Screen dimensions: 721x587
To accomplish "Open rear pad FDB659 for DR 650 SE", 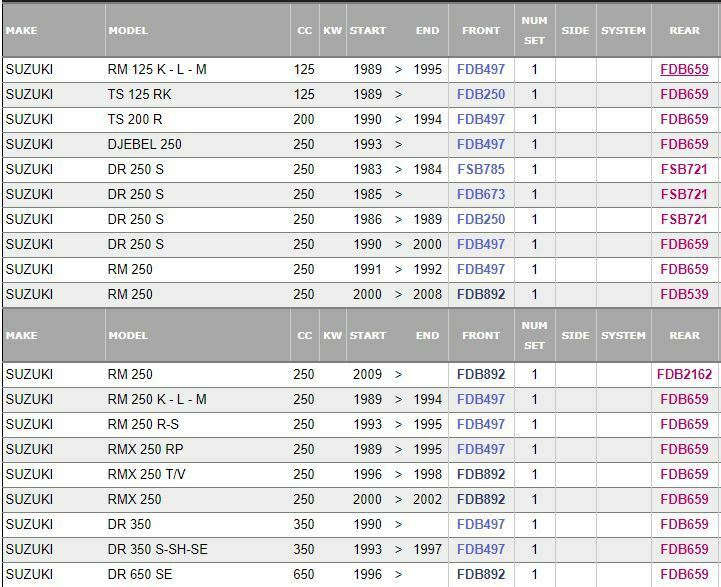I will [x=684, y=574].
